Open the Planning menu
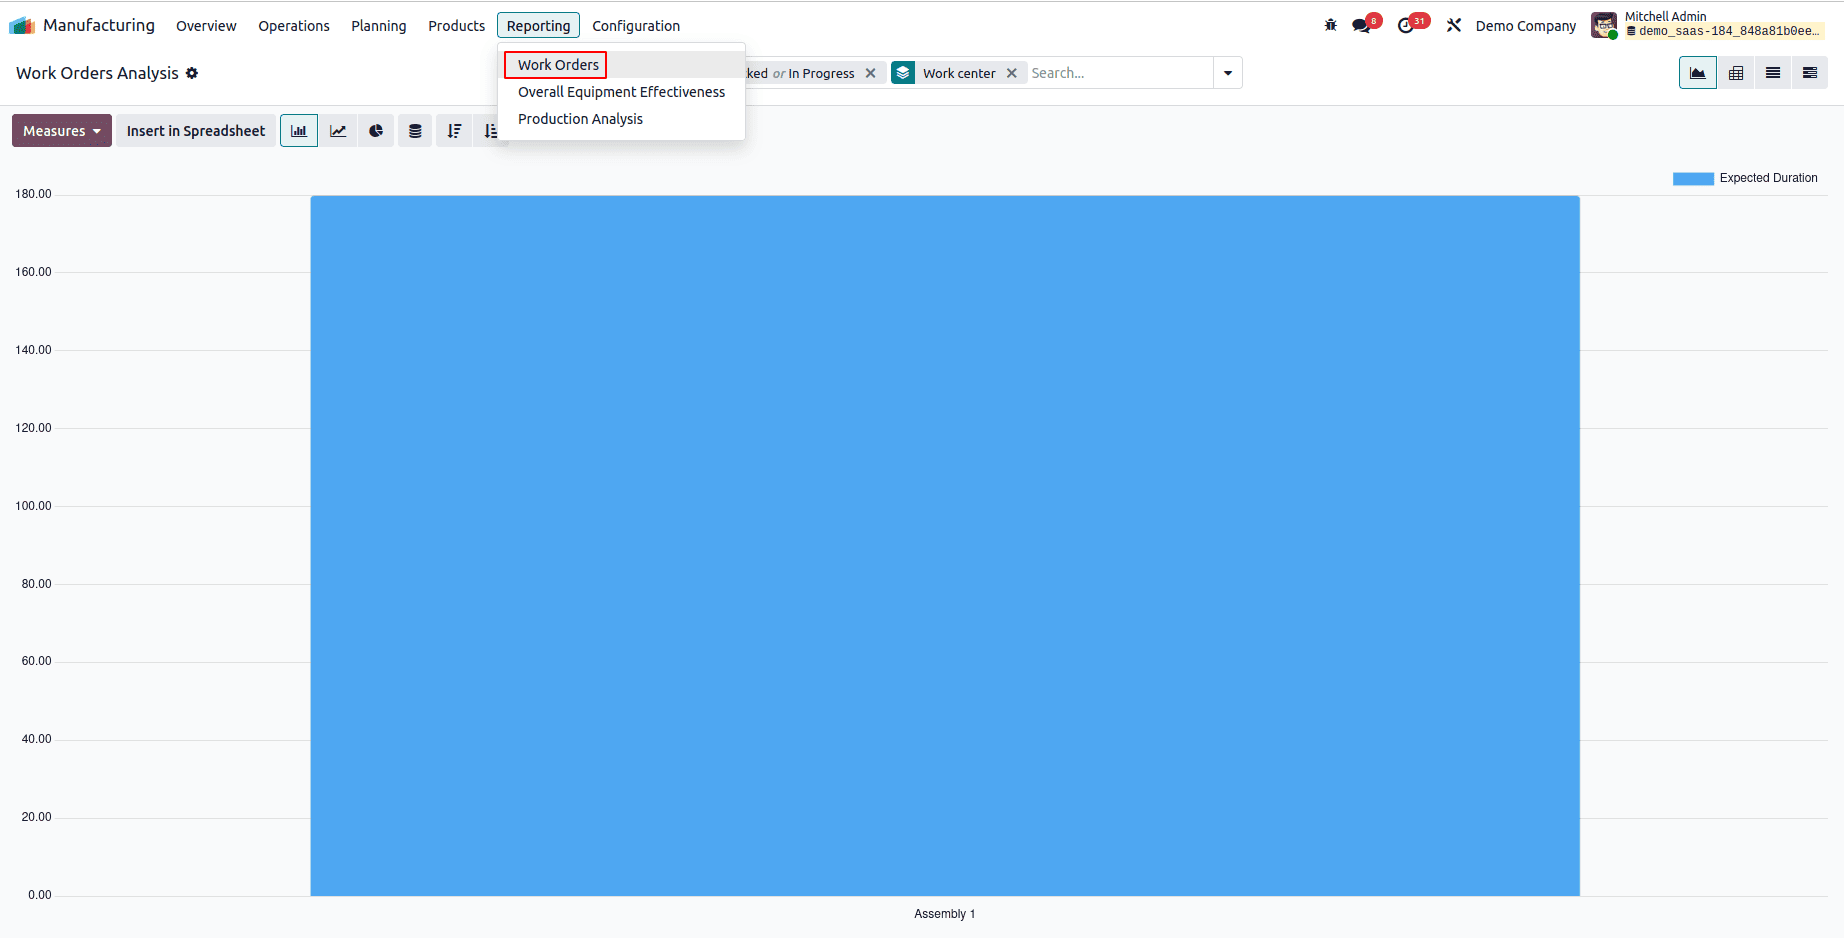Image resolution: width=1844 pixels, height=938 pixels. point(379,26)
